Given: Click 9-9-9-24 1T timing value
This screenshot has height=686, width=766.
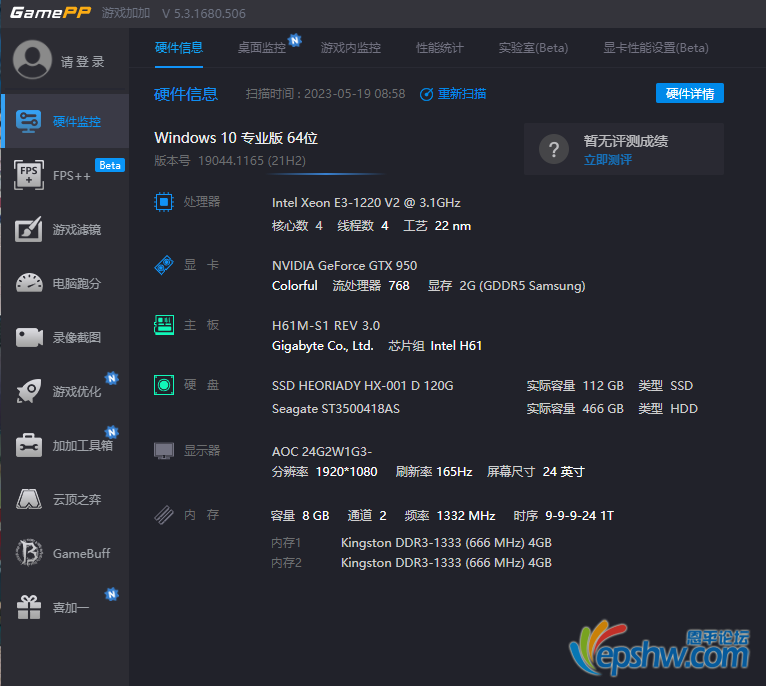Looking at the screenshot, I should pos(579,516).
